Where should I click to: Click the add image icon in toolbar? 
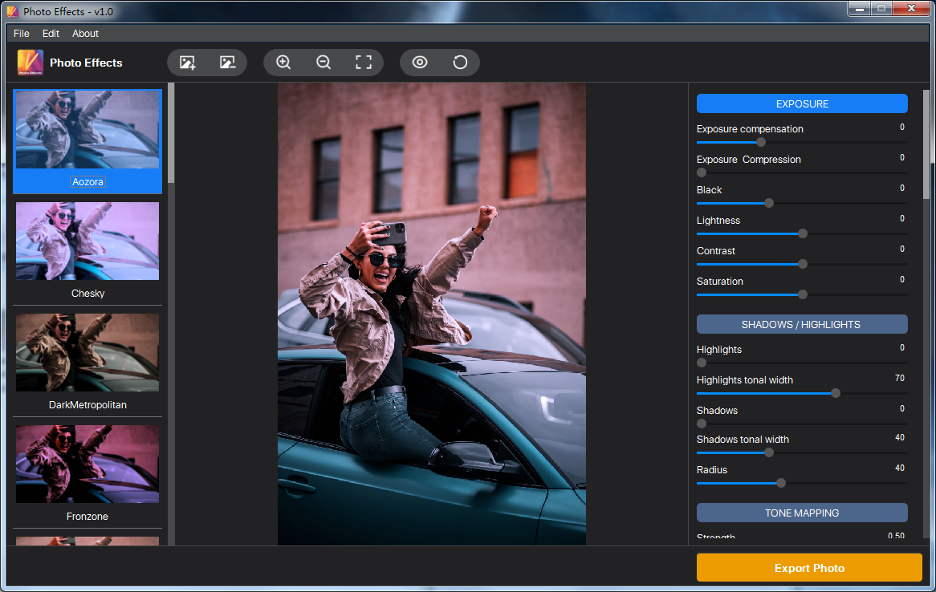pyautogui.click(x=187, y=63)
